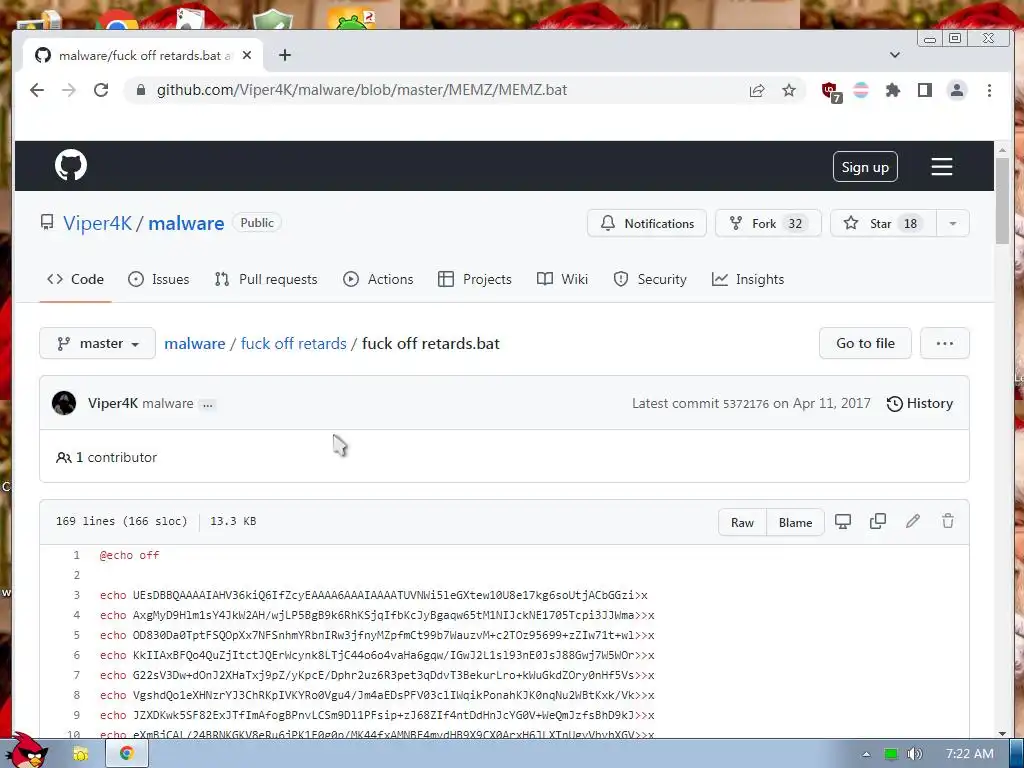Switch to the Issues tab
The image size is (1024, 768).
(x=159, y=280)
